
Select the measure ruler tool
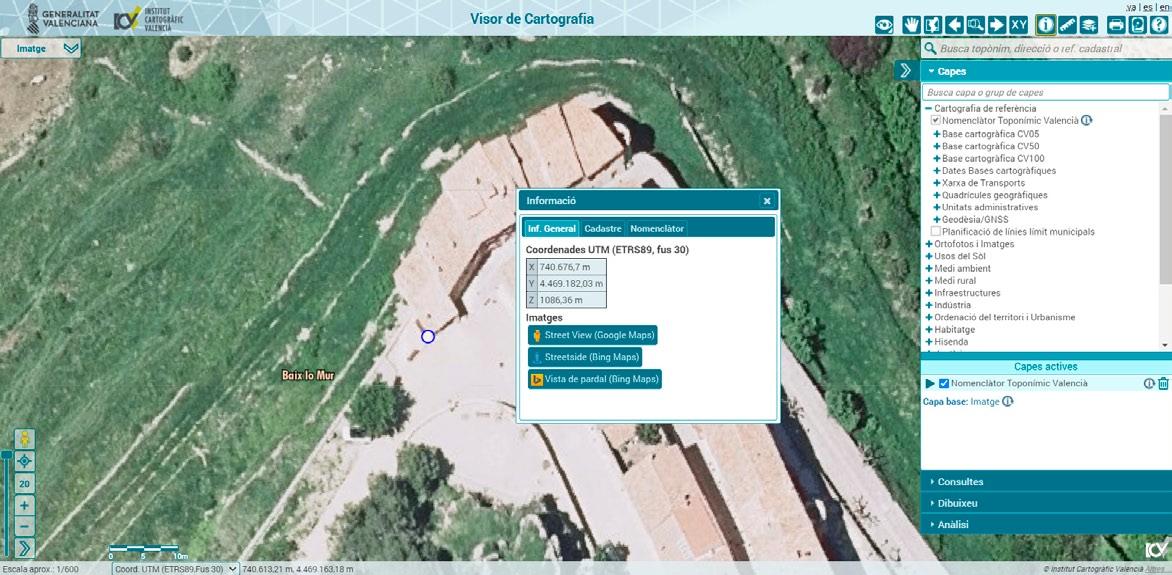click(x=1067, y=25)
